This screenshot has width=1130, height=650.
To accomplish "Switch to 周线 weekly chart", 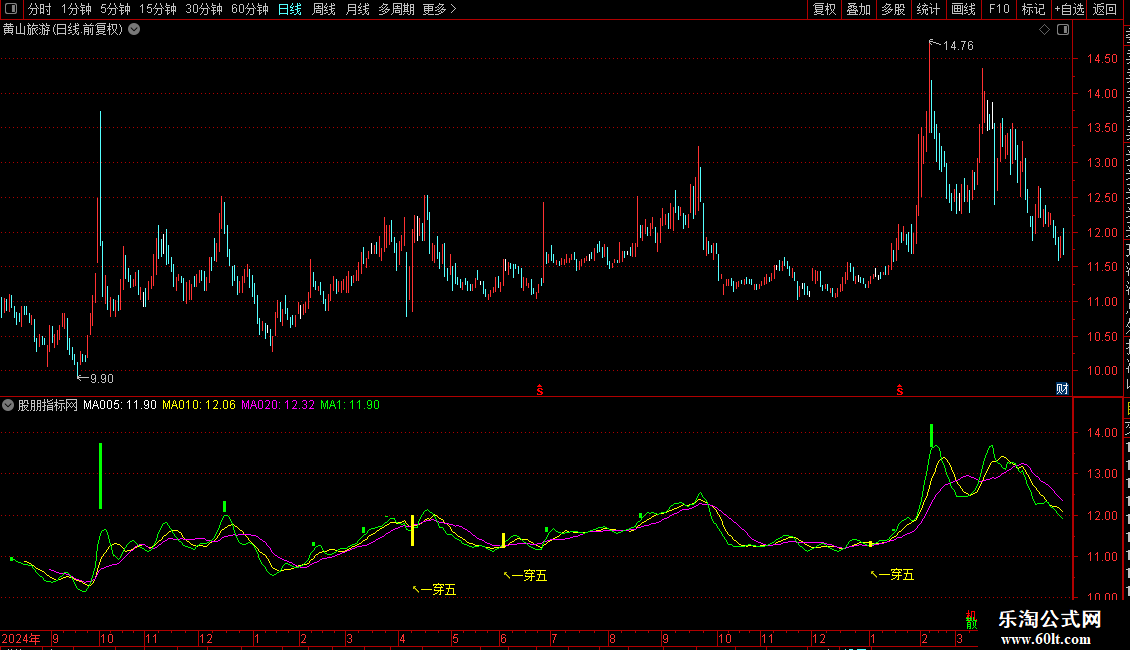I will (x=324, y=9).
